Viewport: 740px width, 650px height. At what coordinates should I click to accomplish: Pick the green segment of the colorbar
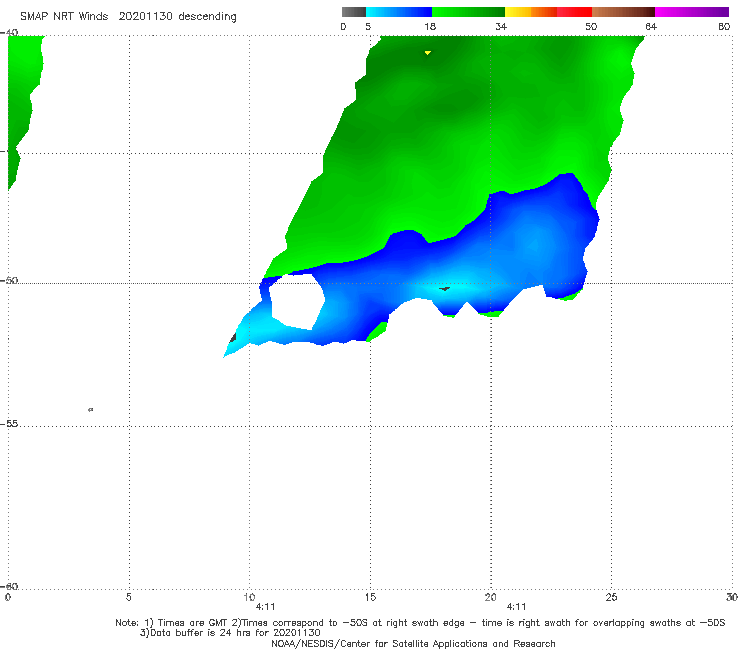pos(468,12)
